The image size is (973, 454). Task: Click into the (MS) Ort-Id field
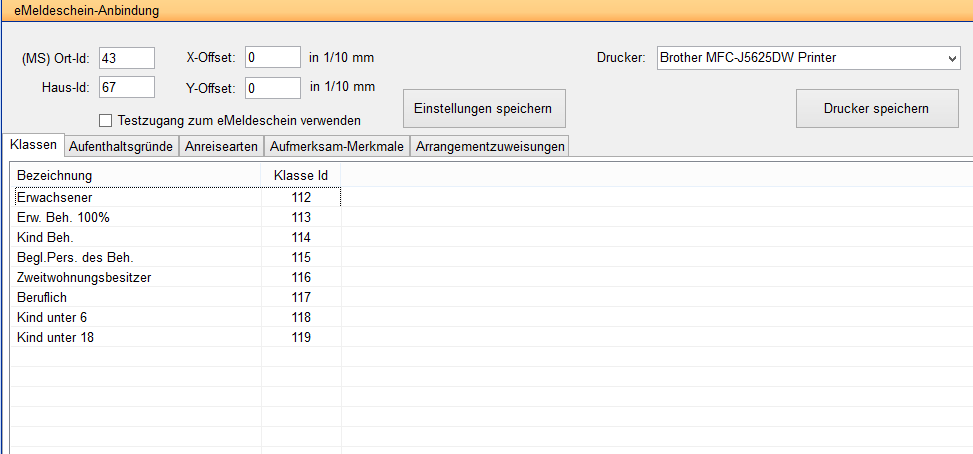click(x=126, y=58)
